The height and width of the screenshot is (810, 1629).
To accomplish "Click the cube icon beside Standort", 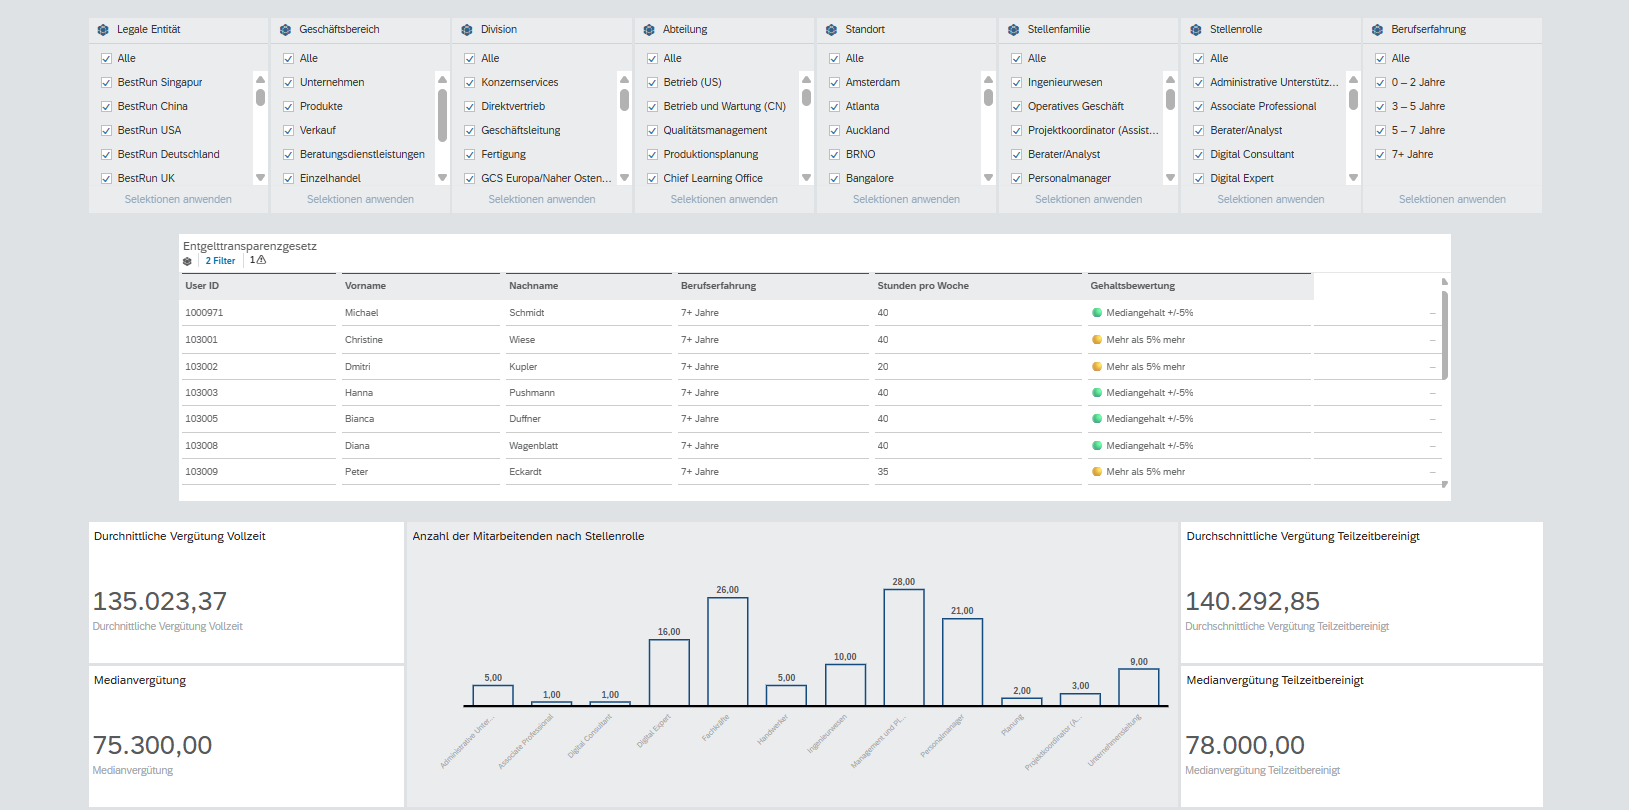I will pyautogui.click(x=831, y=30).
